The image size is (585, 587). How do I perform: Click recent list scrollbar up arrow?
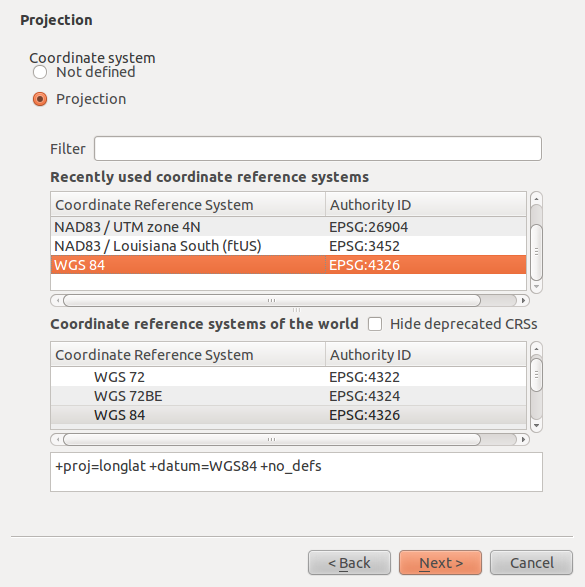tap(536, 199)
